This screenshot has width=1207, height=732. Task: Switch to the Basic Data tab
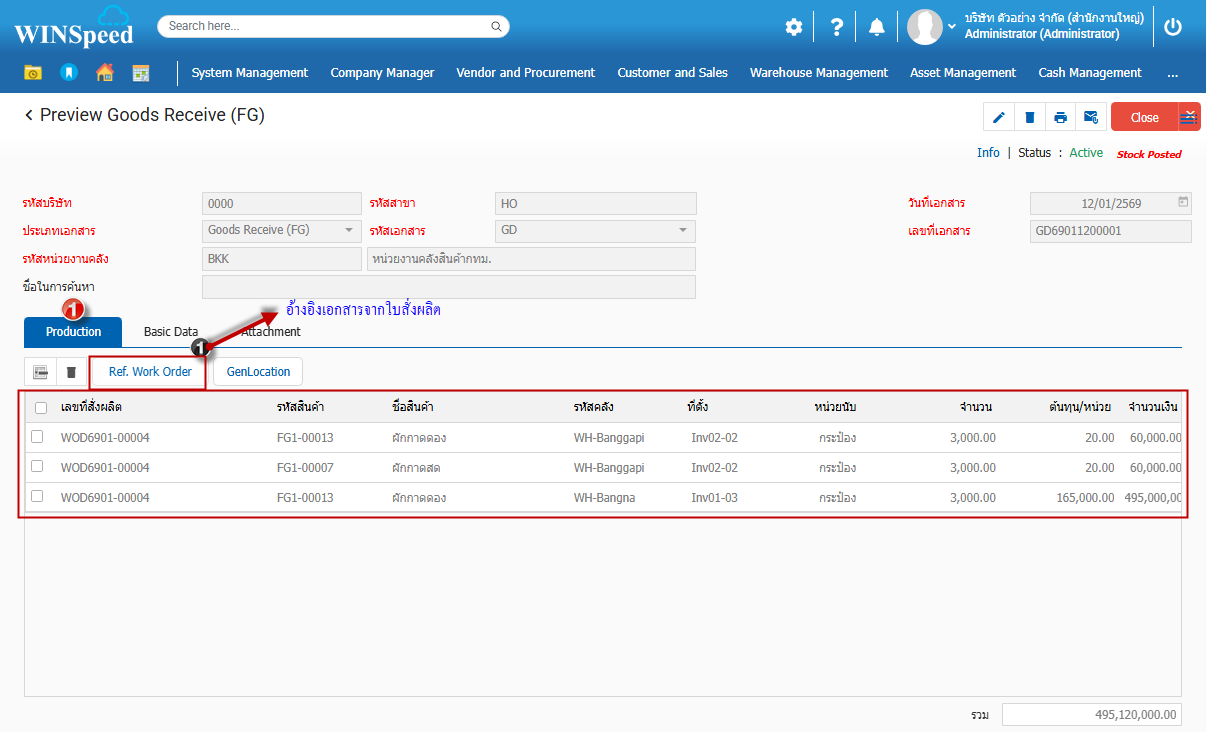[x=170, y=332]
